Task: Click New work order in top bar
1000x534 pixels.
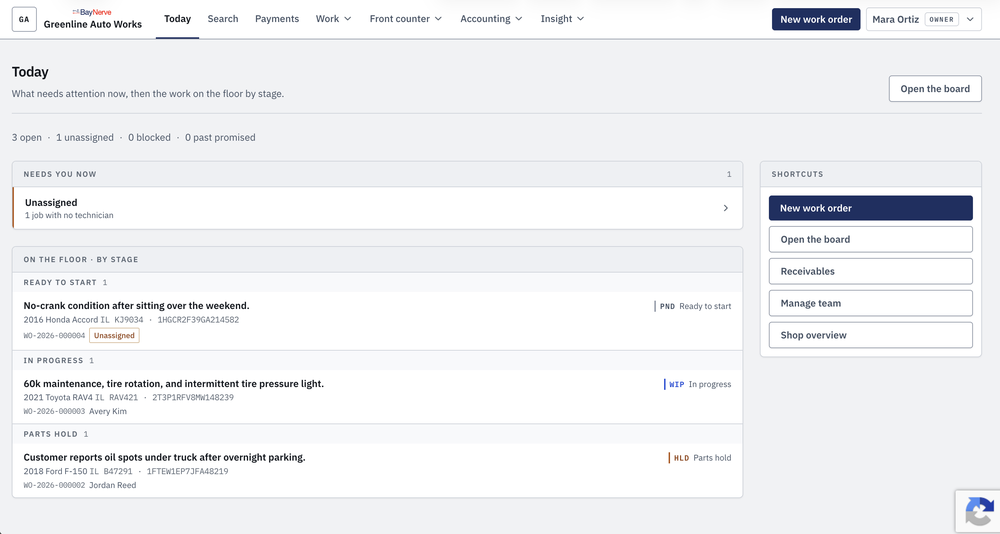Action: pyautogui.click(x=816, y=19)
